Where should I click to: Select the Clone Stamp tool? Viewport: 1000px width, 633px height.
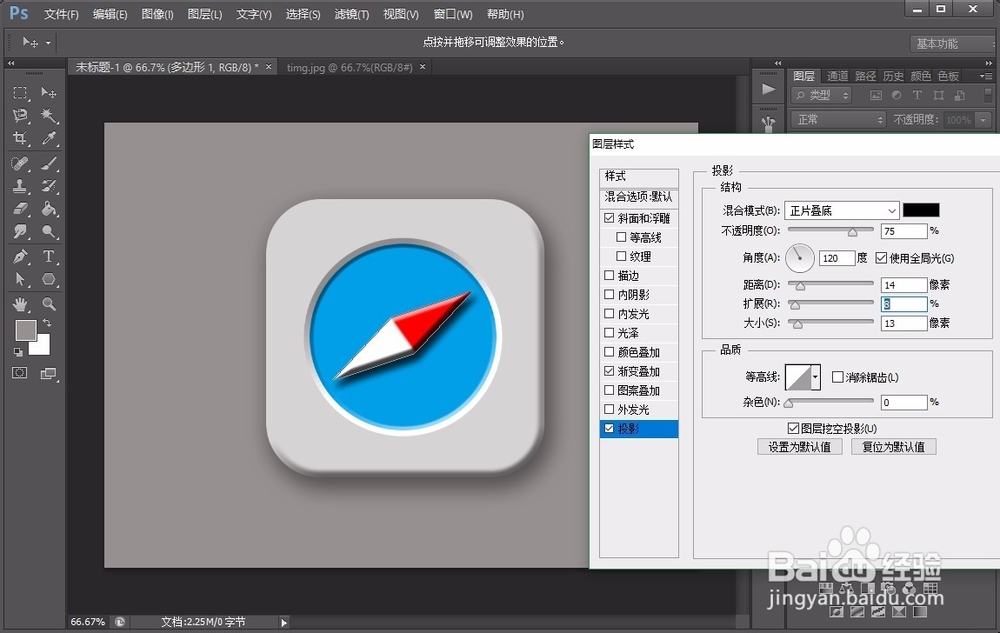click(x=20, y=186)
